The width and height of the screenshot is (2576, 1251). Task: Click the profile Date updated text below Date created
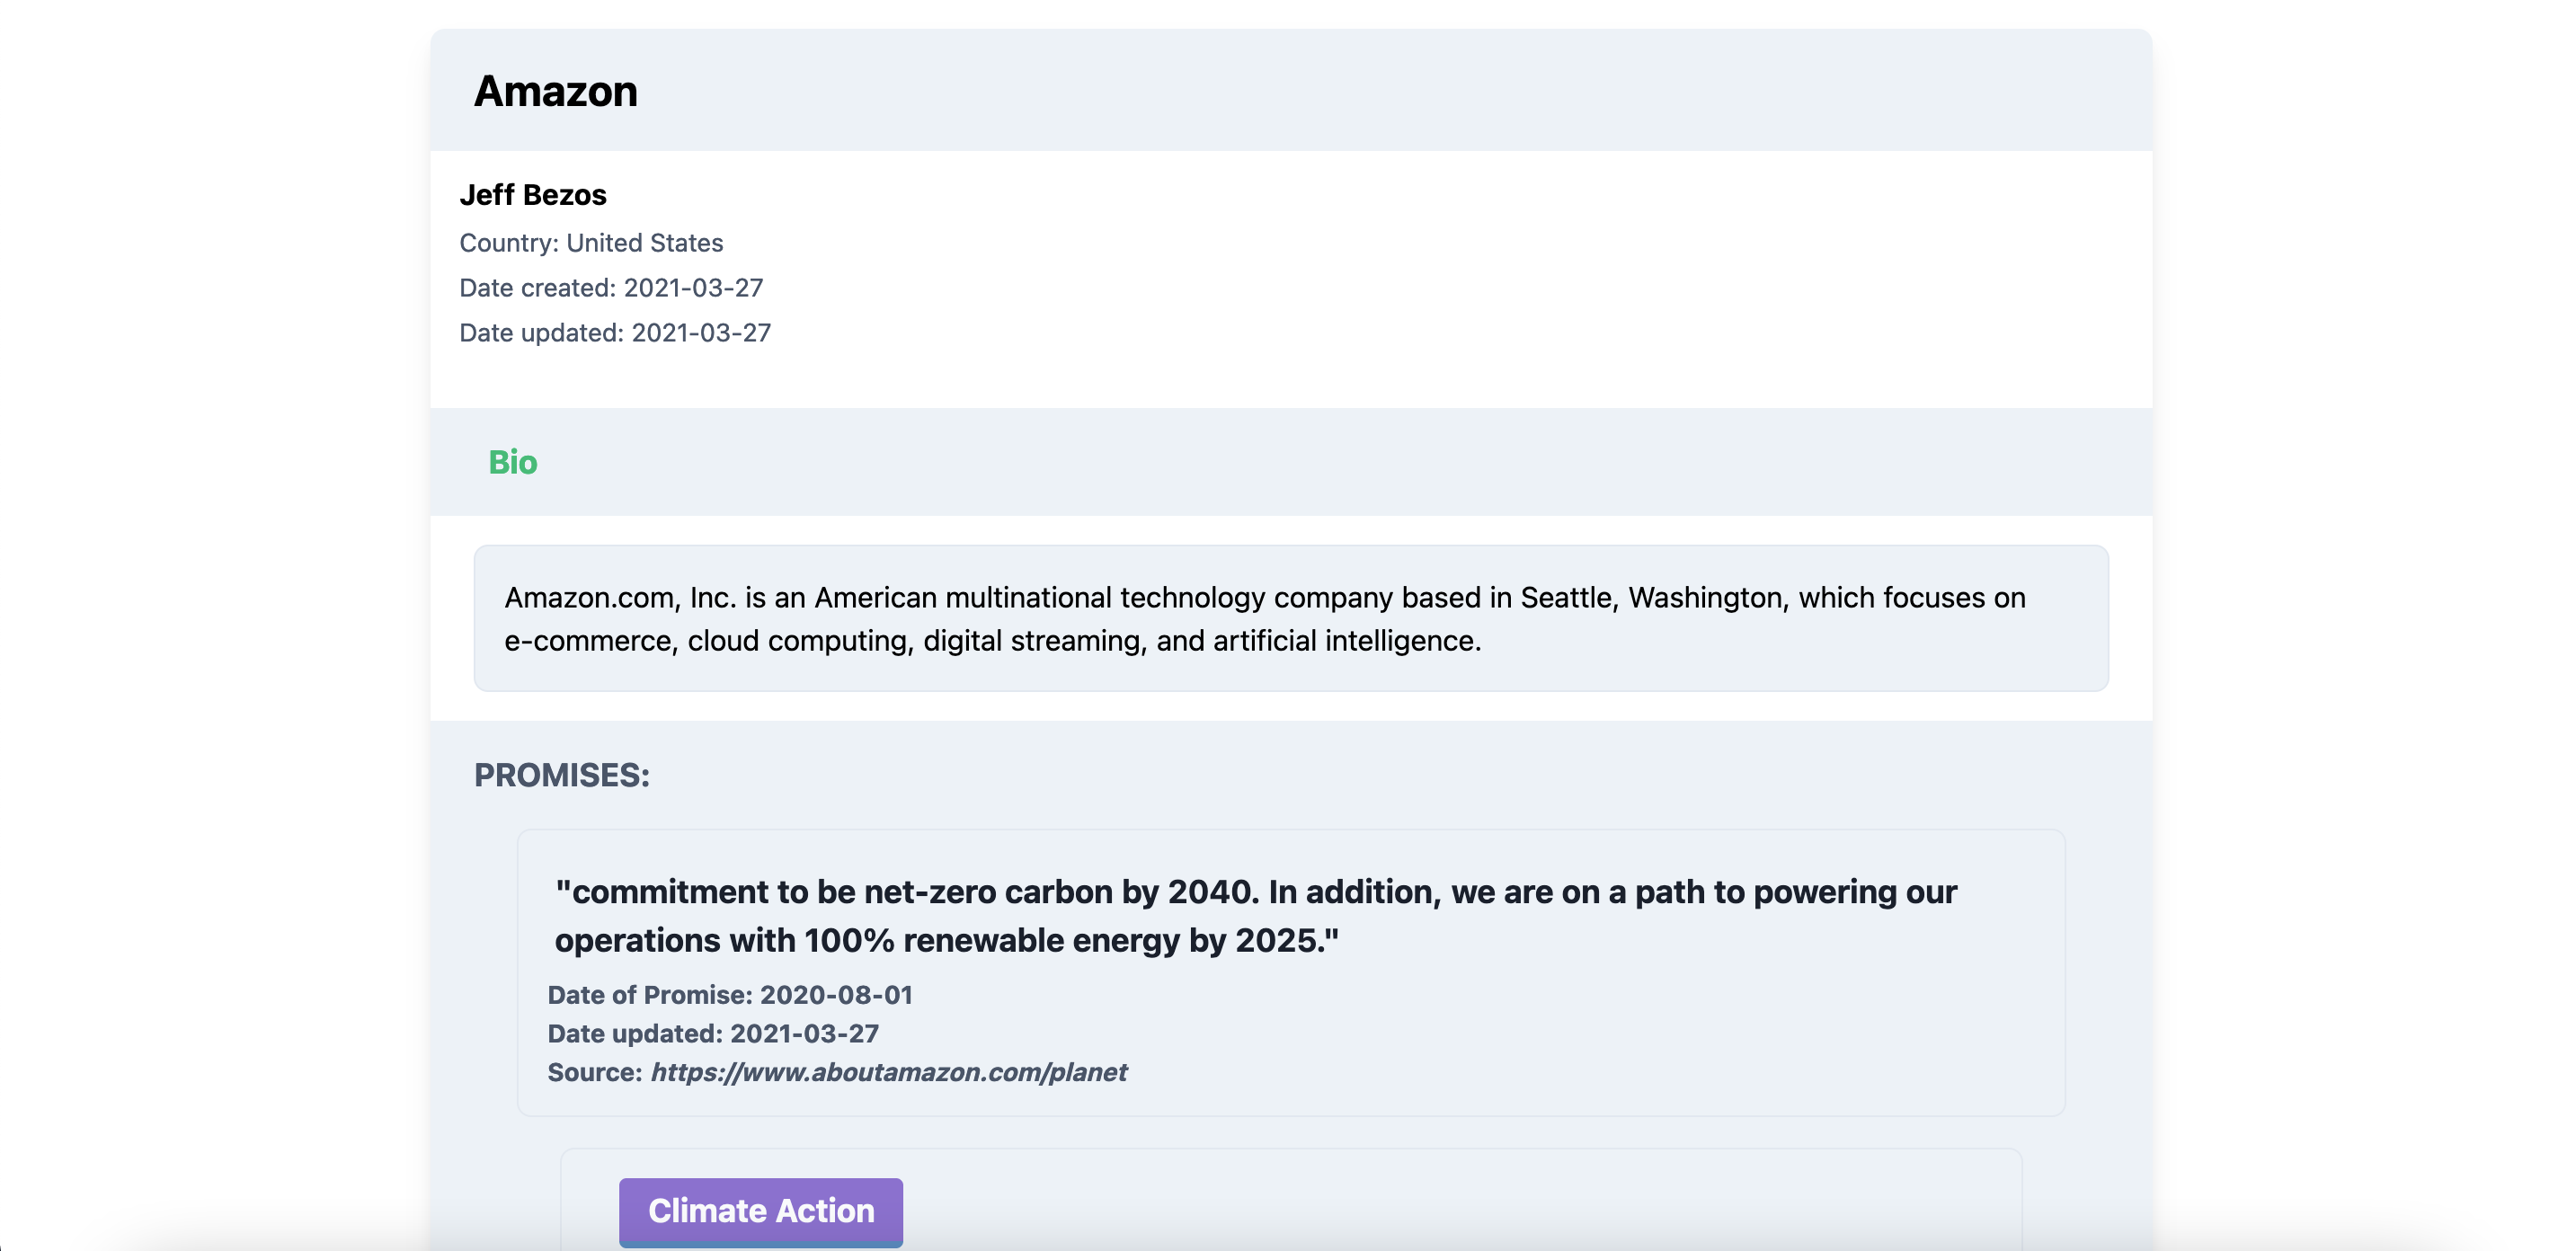point(614,333)
